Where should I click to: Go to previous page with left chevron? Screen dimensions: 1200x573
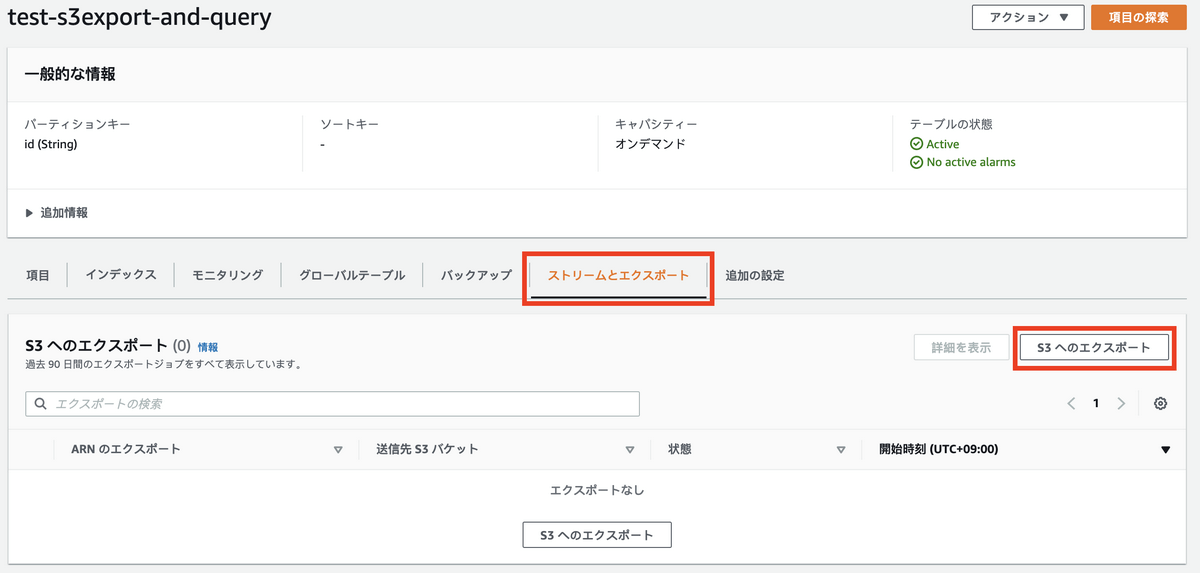(x=1071, y=404)
